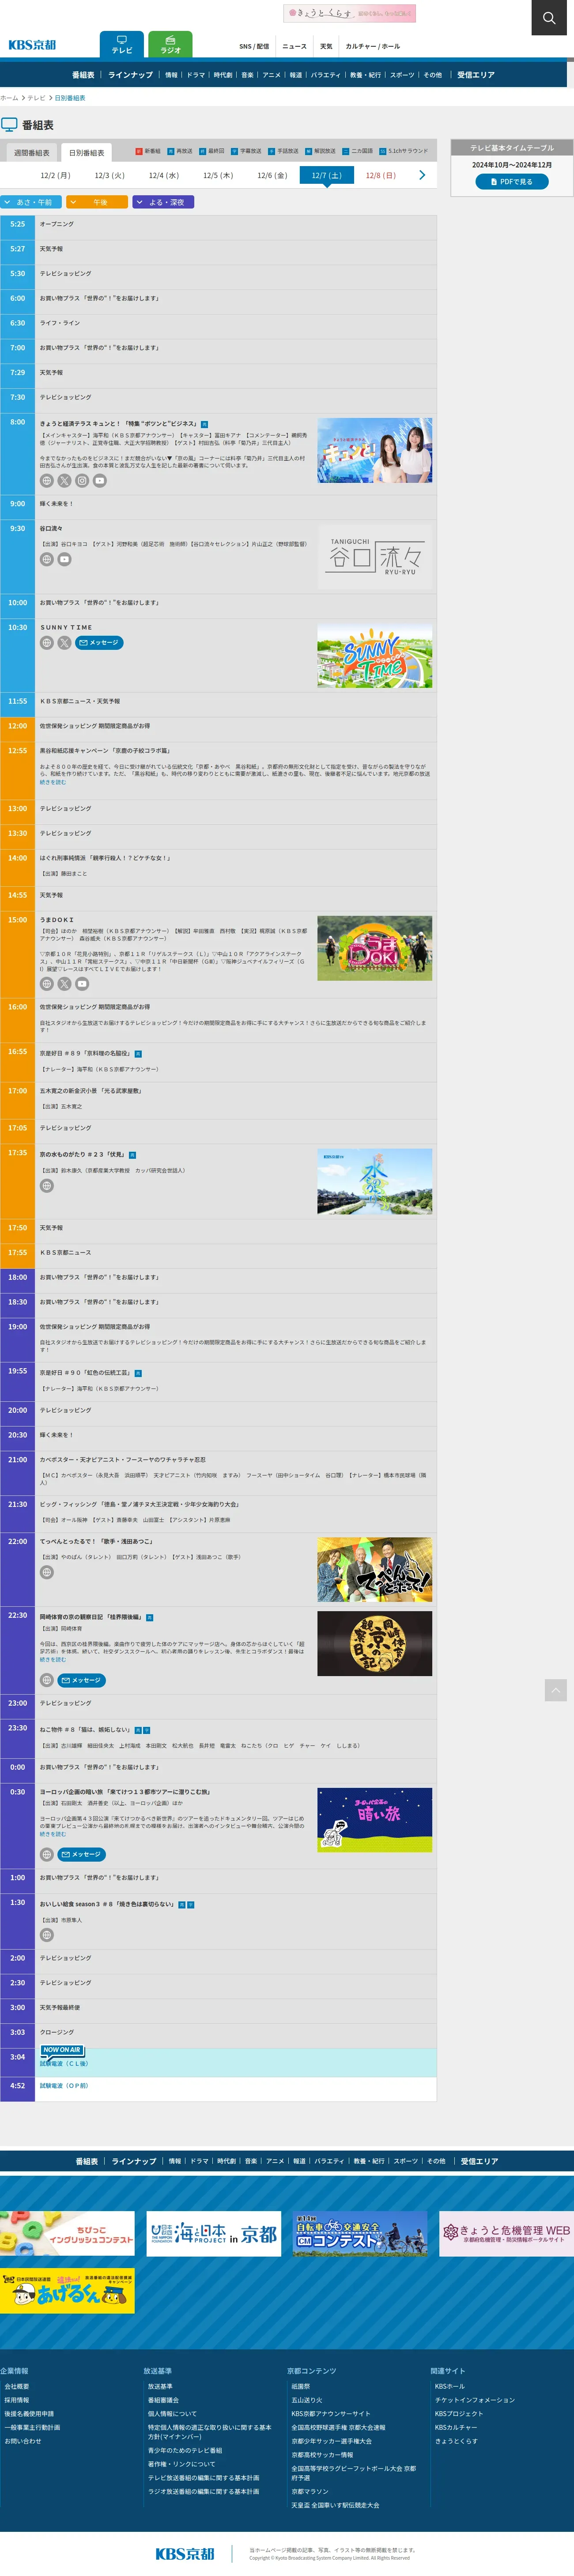Open X icon for うまDOKI

coord(64,984)
